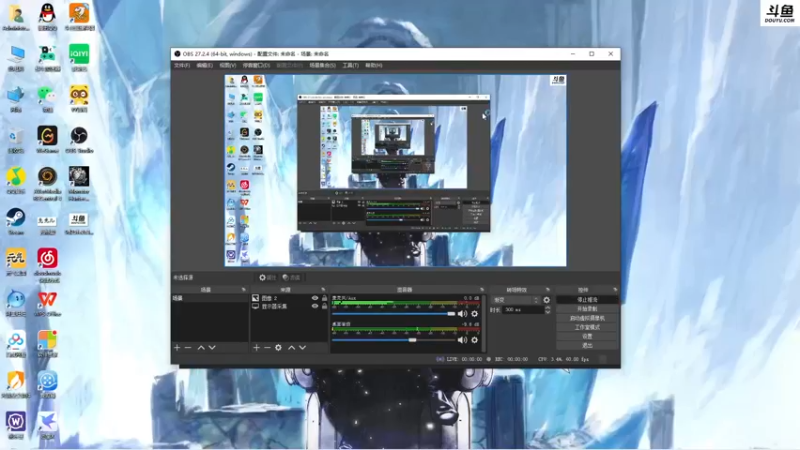The image size is (800, 450).
Task: Add a new source with plus icon
Action: click(256, 347)
